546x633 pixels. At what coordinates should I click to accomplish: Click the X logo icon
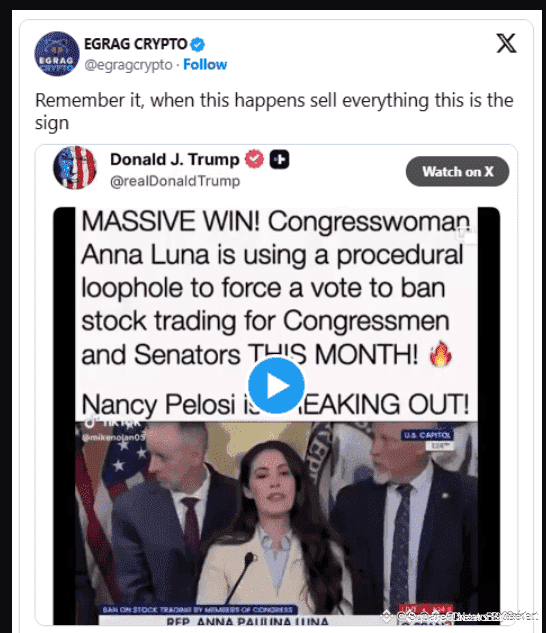(x=506, y=44)
